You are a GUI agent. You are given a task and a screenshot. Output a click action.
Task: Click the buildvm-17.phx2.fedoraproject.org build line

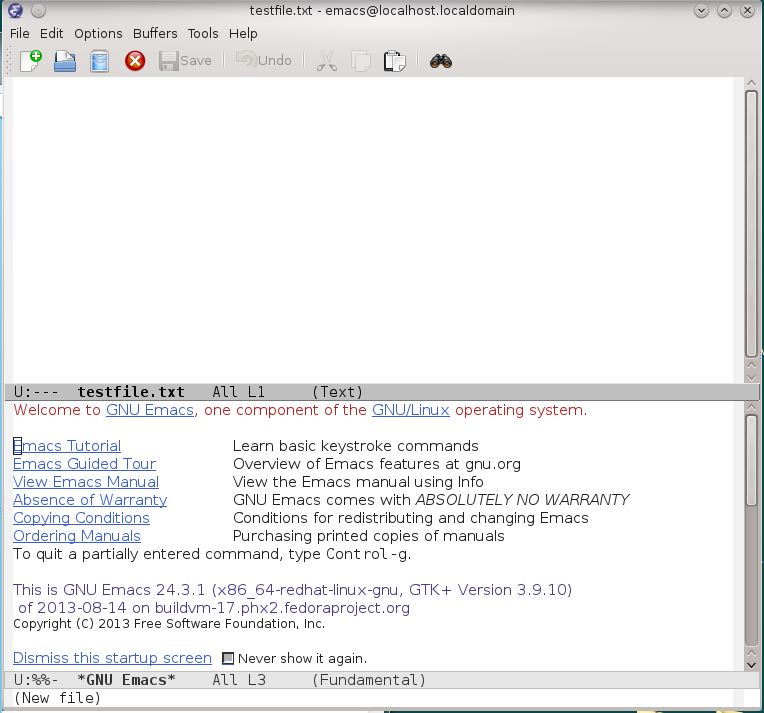[214, 608]
